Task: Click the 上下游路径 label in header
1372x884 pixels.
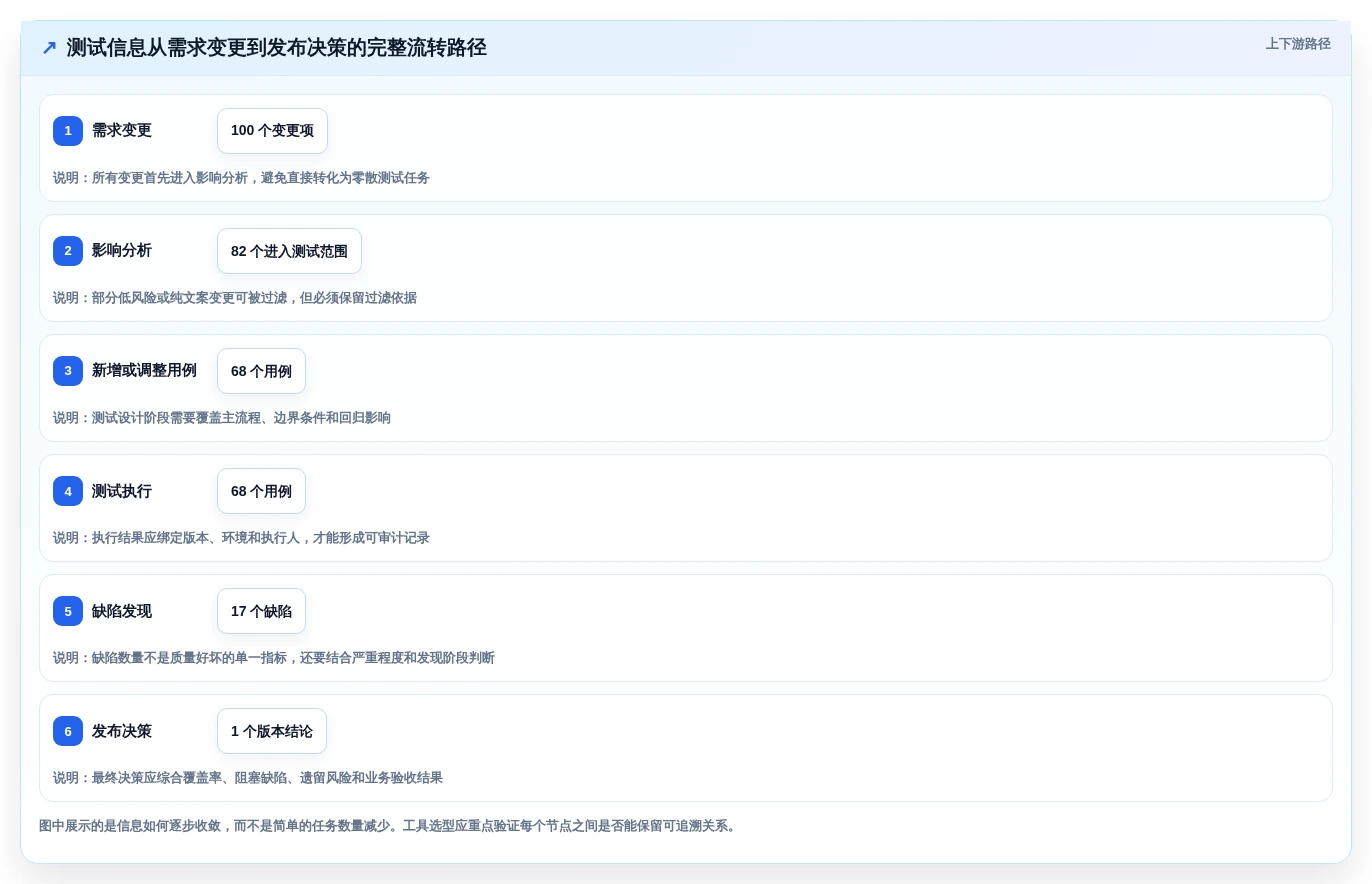Action: point(1298,44)
